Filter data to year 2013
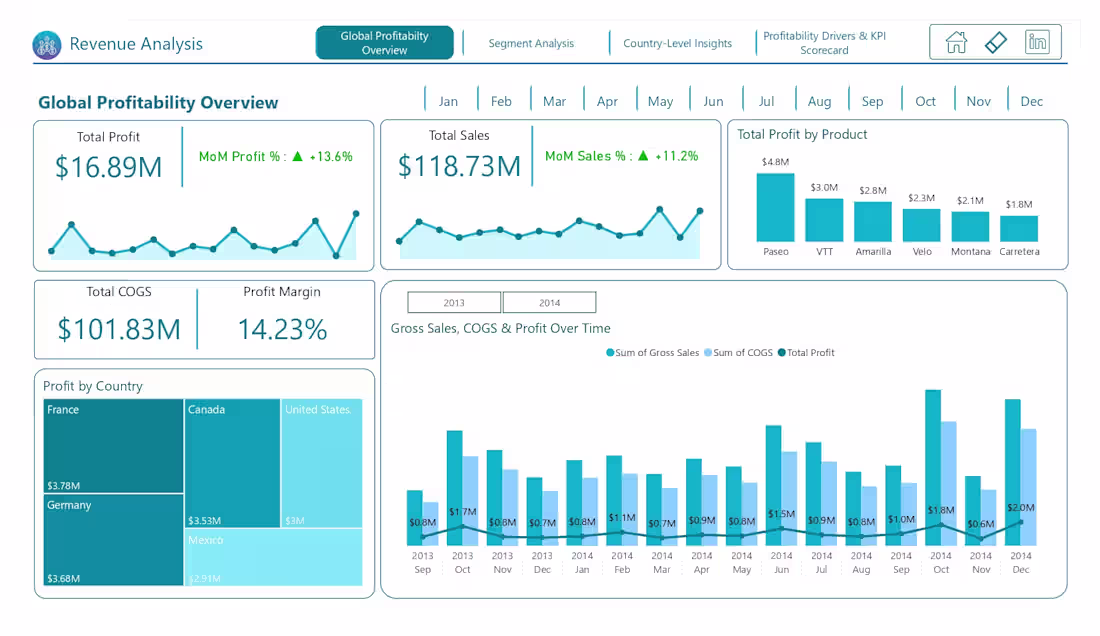 tap(454, 302)
